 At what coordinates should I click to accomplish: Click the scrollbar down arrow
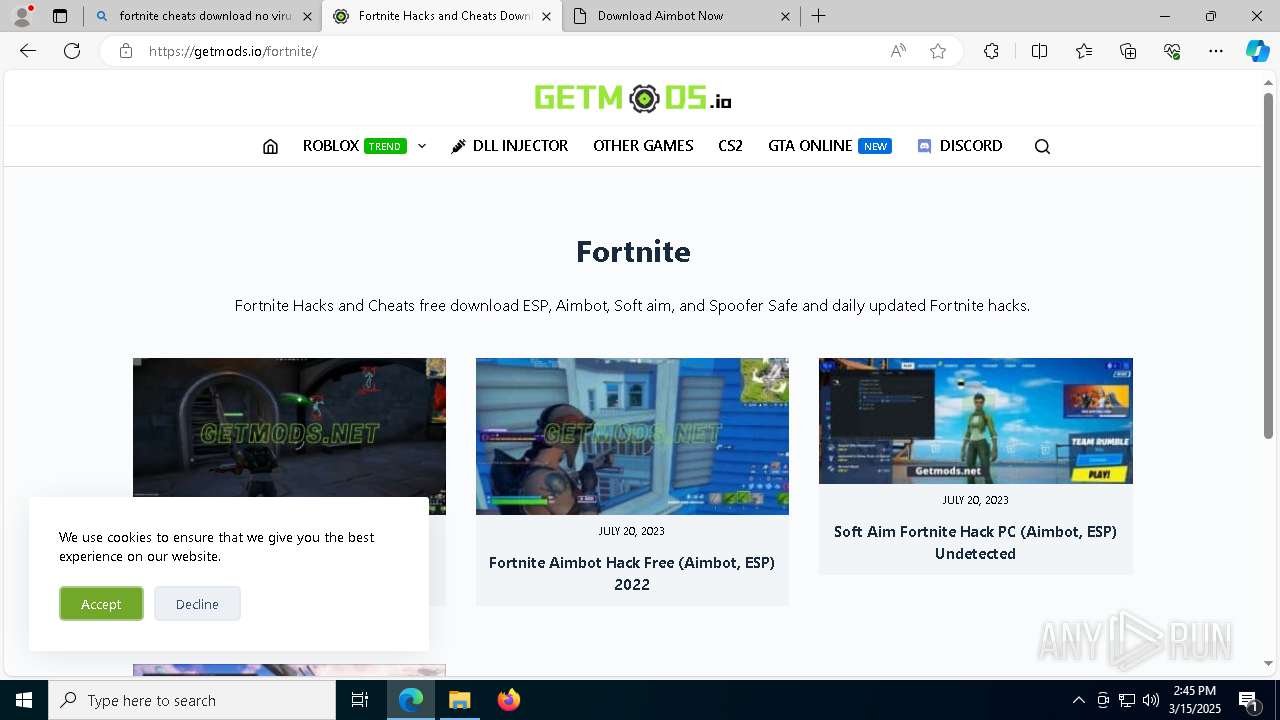pos(1268,663)
